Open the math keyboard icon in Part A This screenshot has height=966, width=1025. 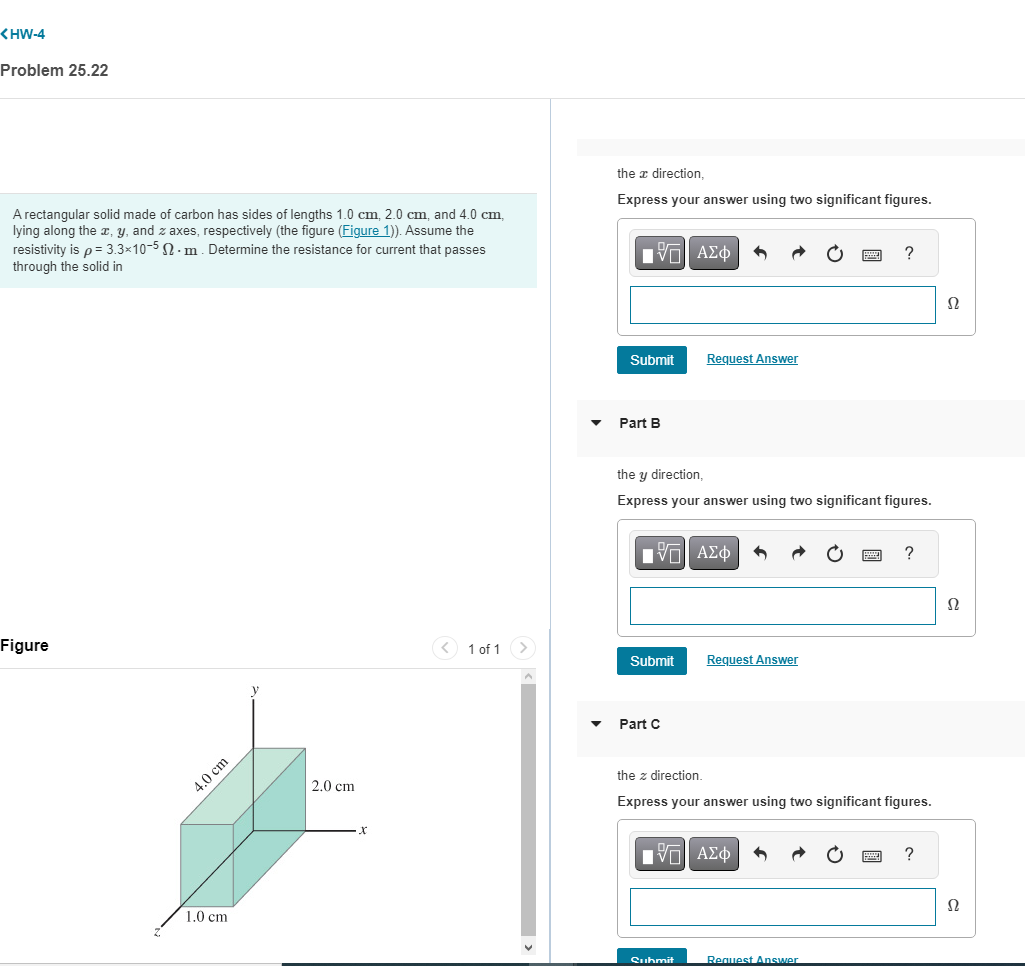pos(871,253)
